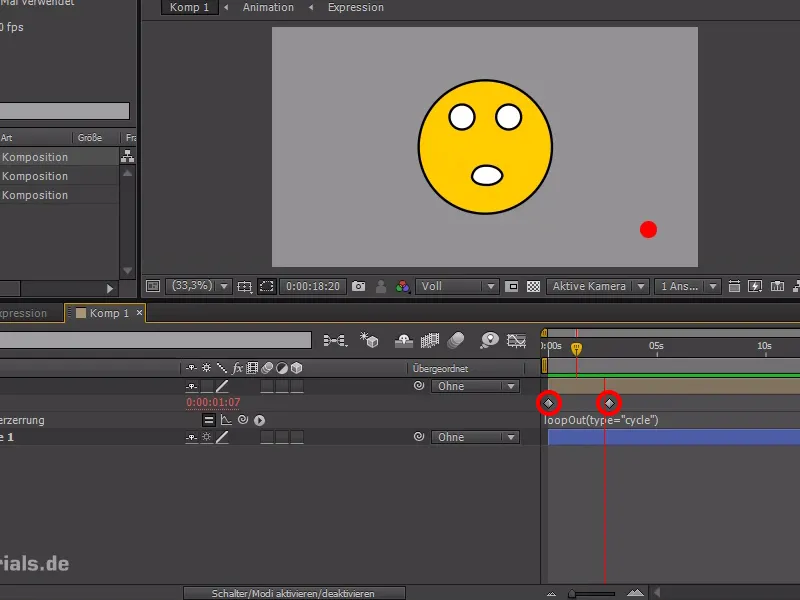Take a snapshot with camera icon

[x=359, y=286]
